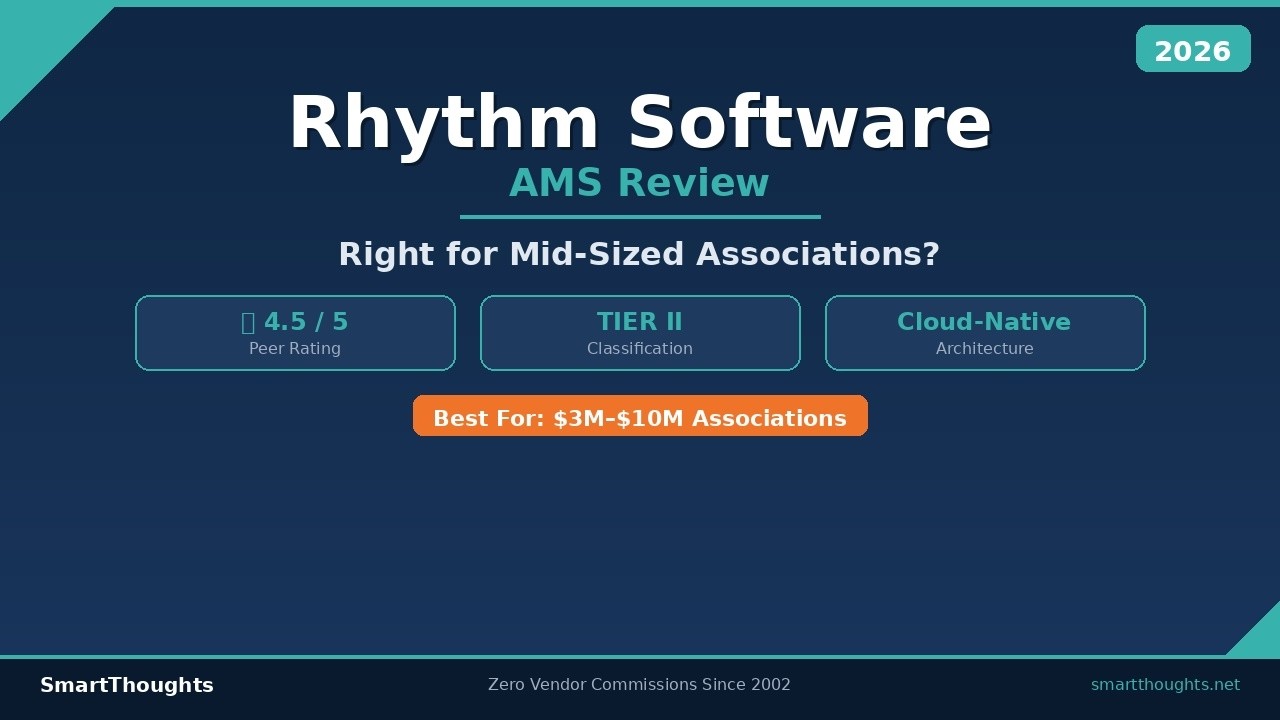
Task: Select 'Right for Mid-Sized Associations?' heading
Action: [639, 254]
